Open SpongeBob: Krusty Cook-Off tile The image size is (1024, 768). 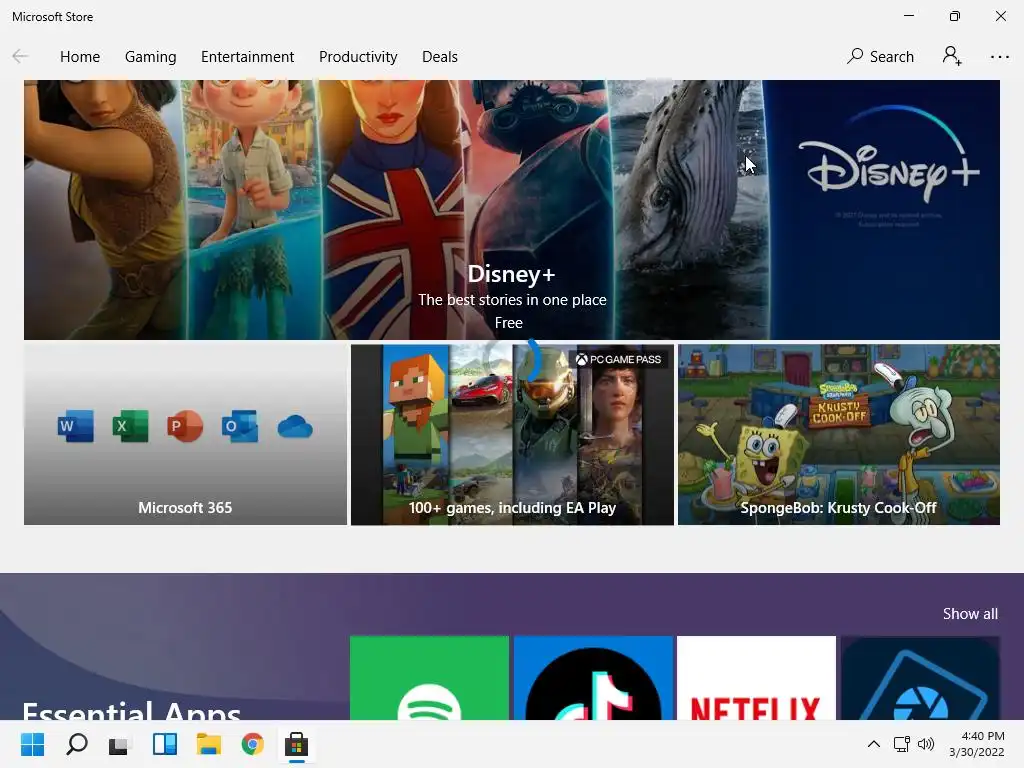pos(839,434)
